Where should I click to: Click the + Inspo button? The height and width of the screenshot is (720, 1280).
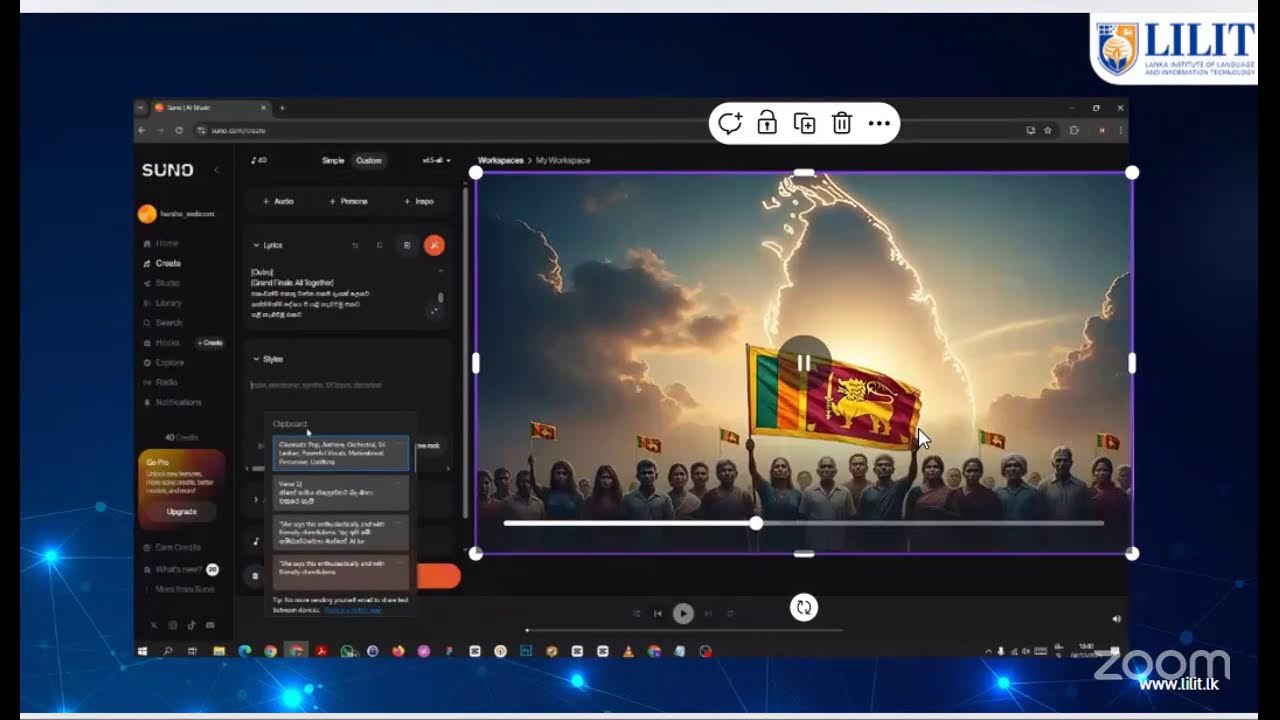click(419, 201)
